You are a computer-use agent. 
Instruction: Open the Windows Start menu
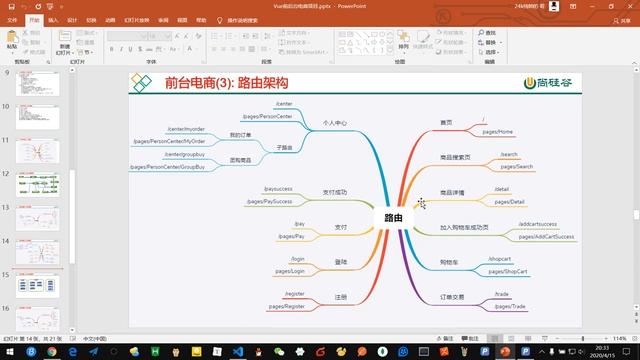(9, 351)
